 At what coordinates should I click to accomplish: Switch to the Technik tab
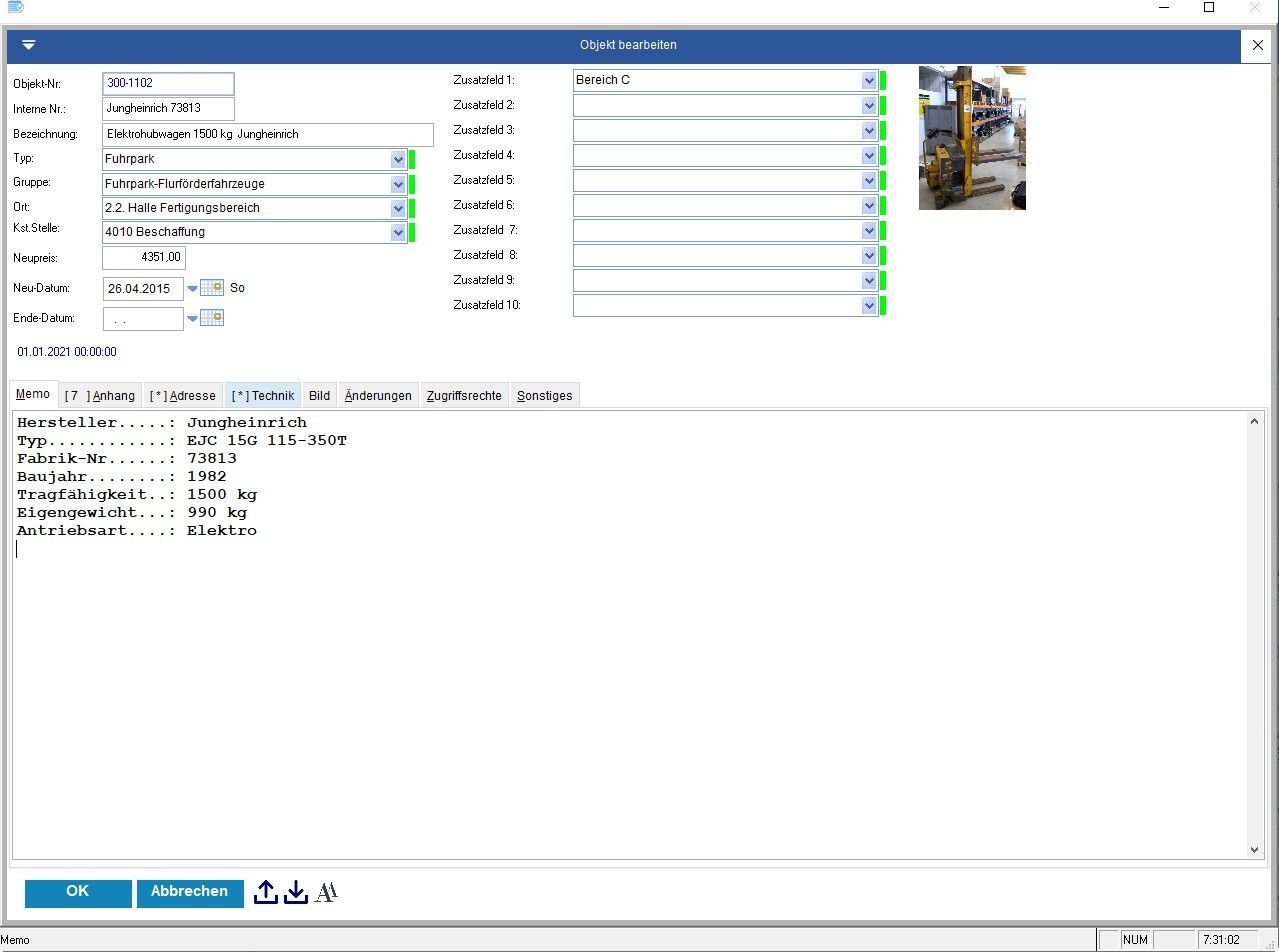click(x=263, y=395)
